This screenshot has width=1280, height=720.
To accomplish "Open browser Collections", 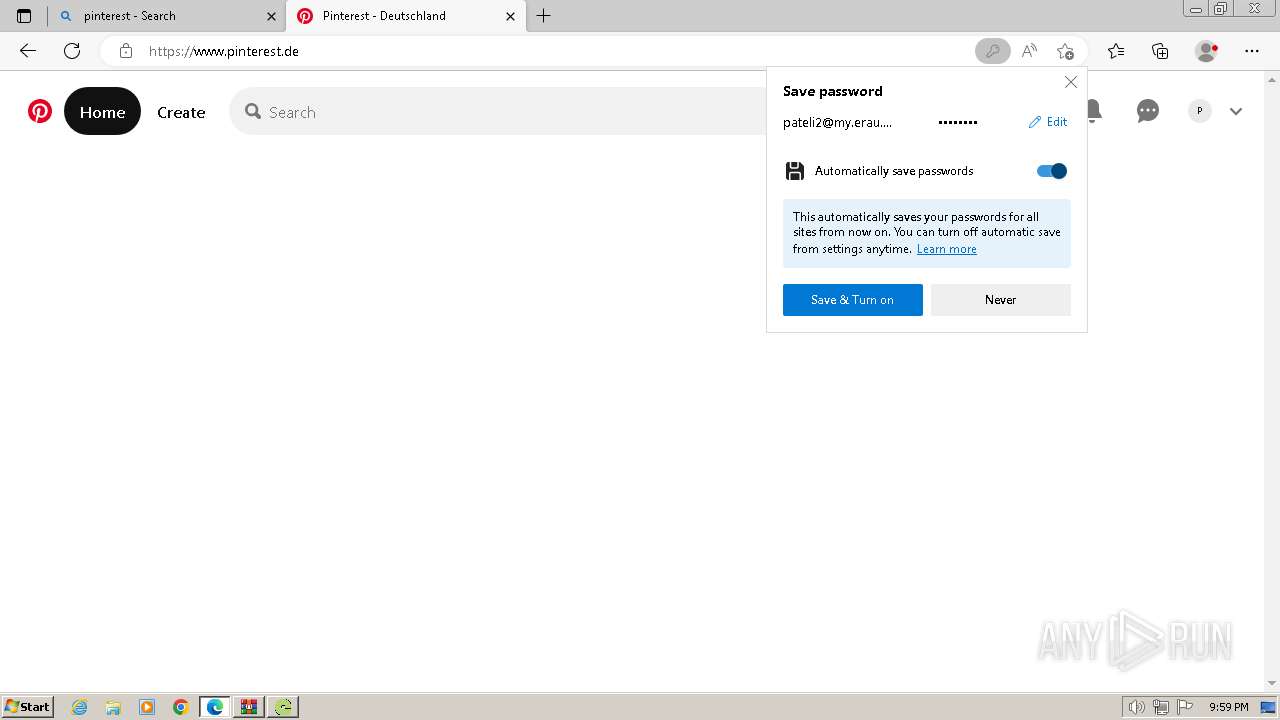I will 1160,51.
